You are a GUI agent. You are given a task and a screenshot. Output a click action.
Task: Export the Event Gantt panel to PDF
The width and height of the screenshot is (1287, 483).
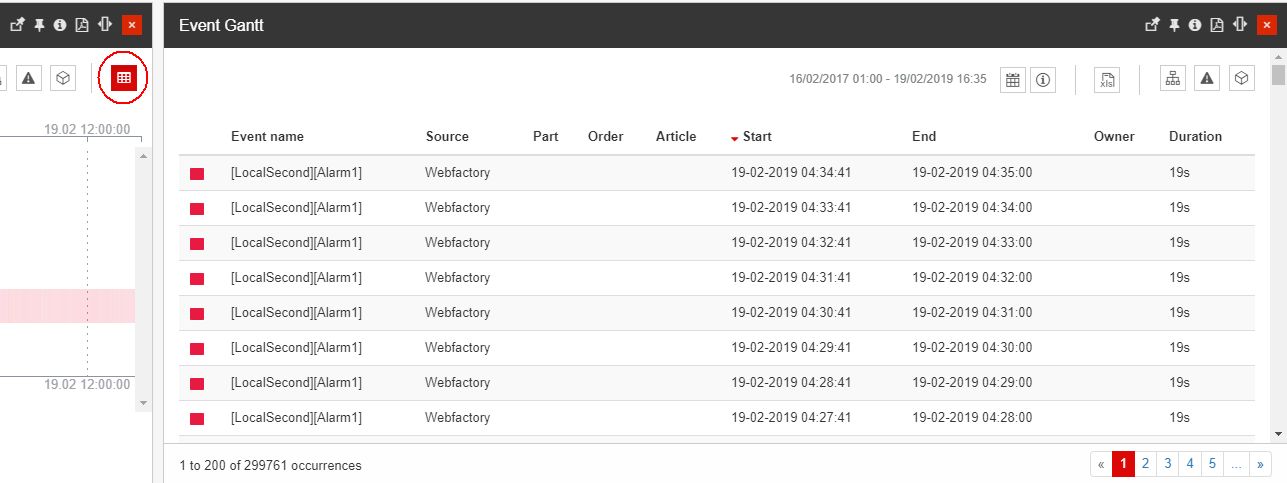coord(1217,25)
